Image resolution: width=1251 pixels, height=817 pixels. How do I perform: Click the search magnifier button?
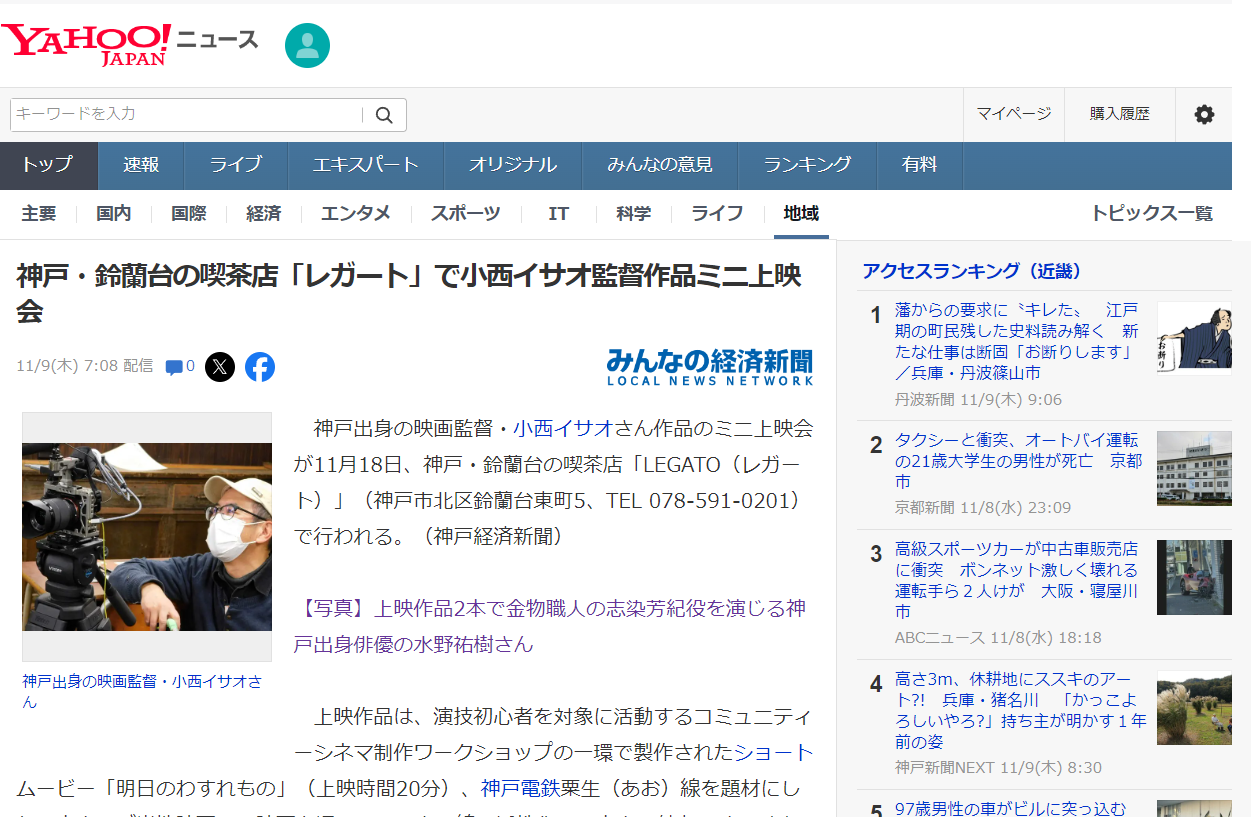tap(384, 115)
